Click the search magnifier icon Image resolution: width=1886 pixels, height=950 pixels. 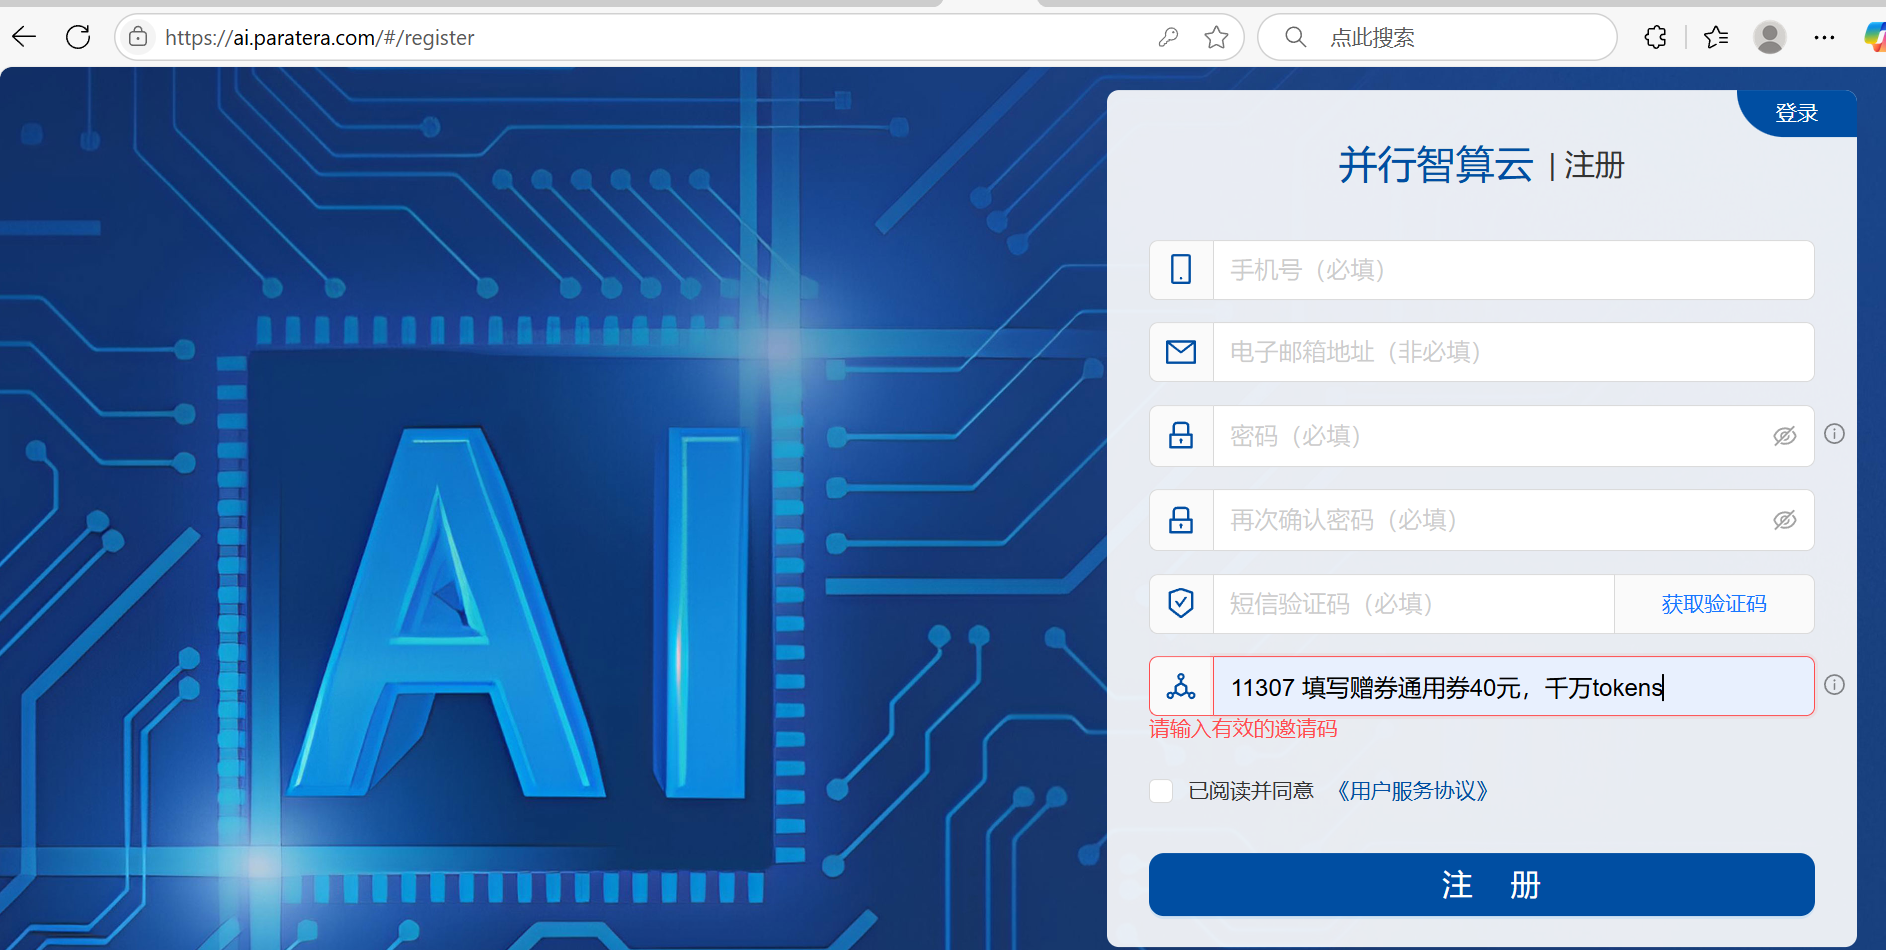point(1295,37)
